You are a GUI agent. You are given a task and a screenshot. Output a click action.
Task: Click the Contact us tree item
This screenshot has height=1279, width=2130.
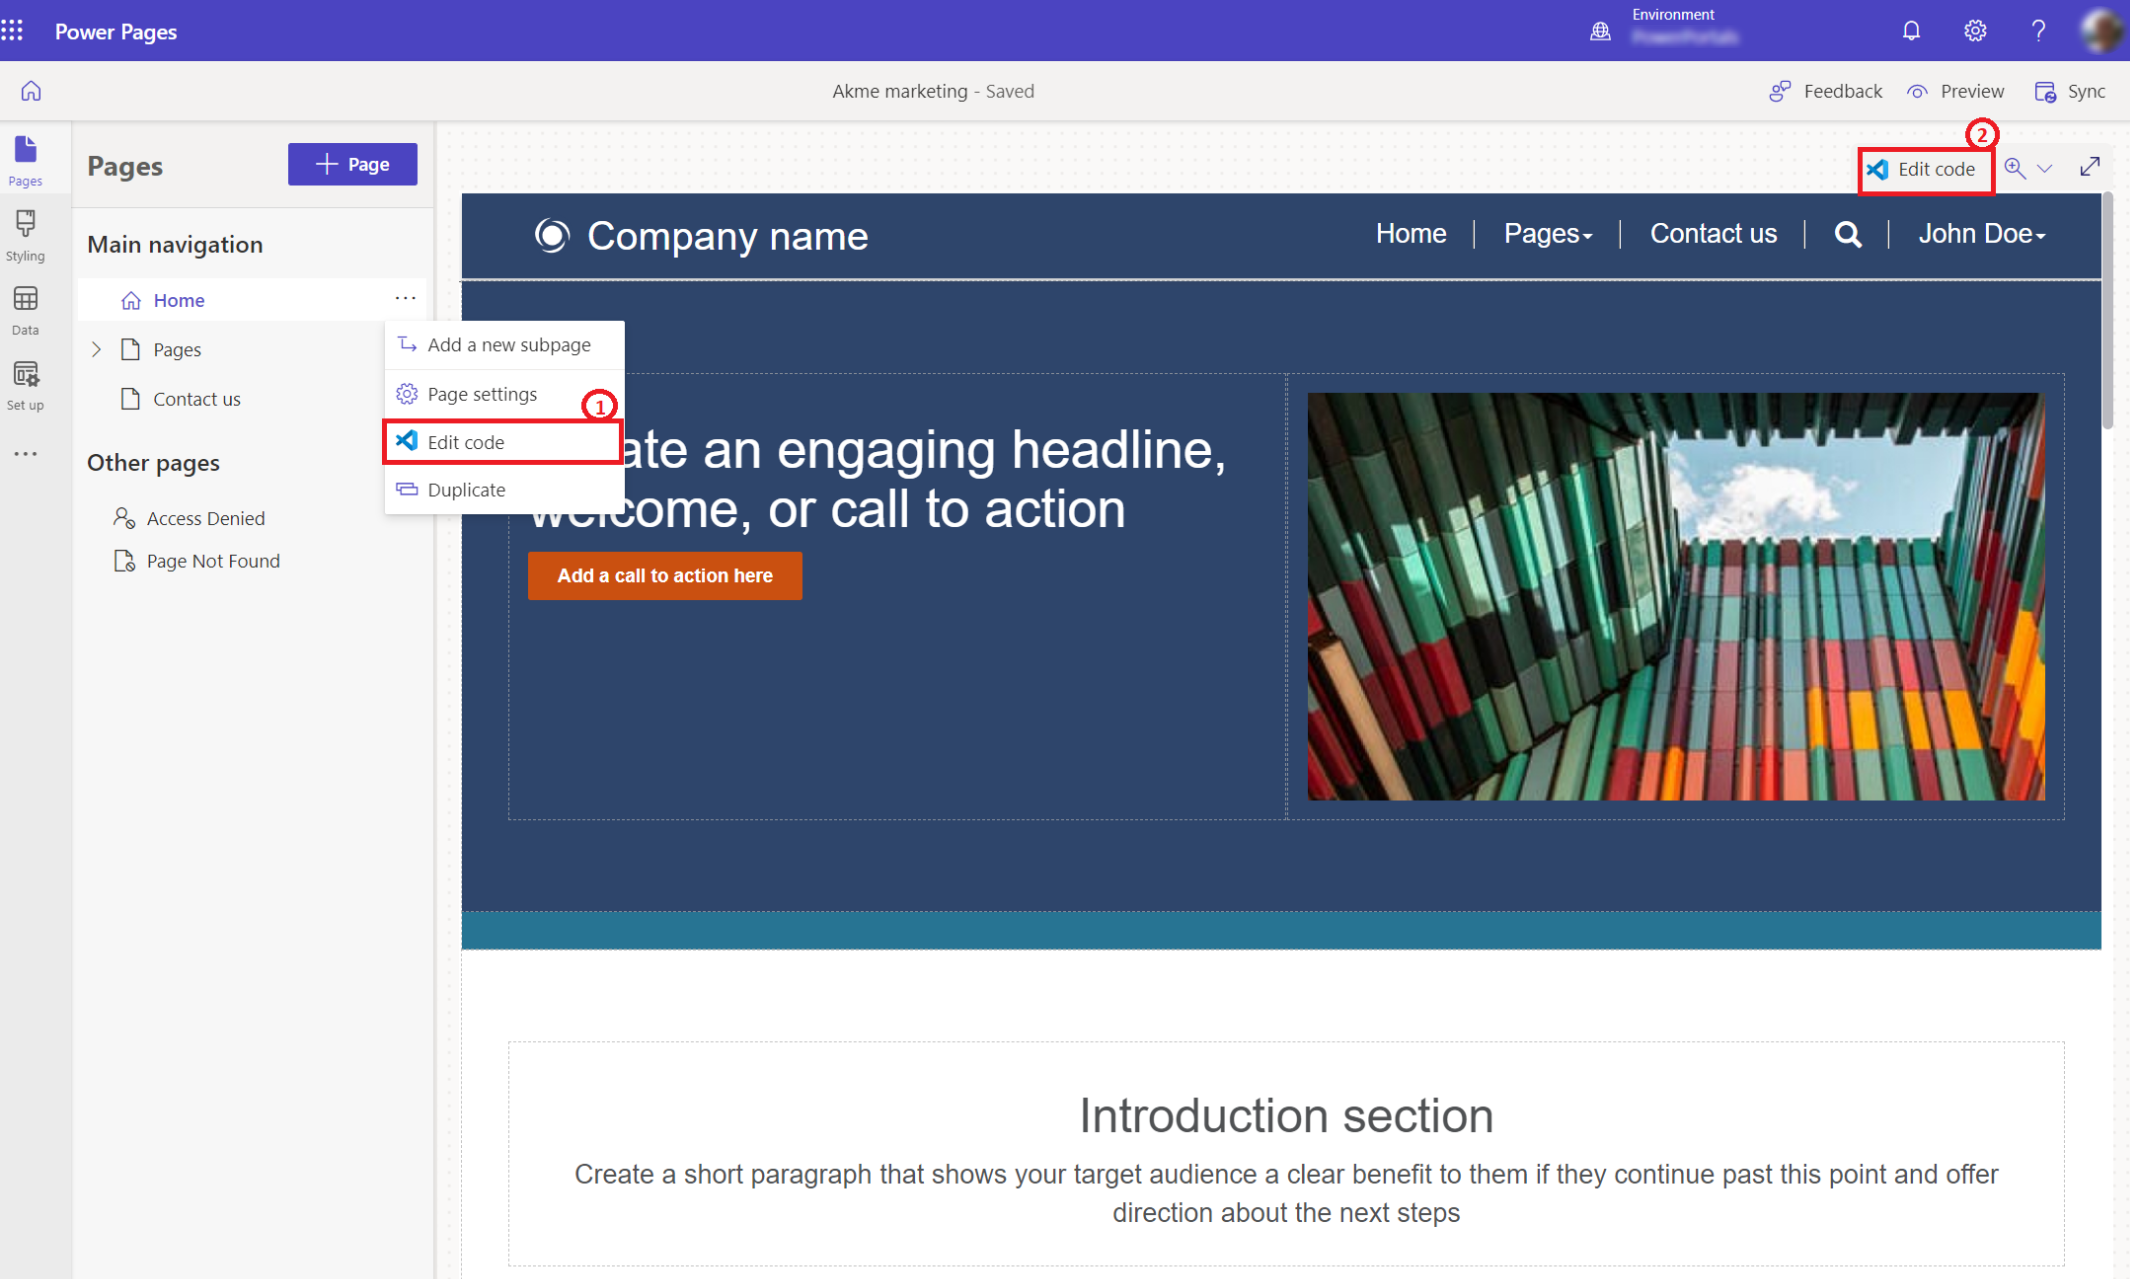196,397
